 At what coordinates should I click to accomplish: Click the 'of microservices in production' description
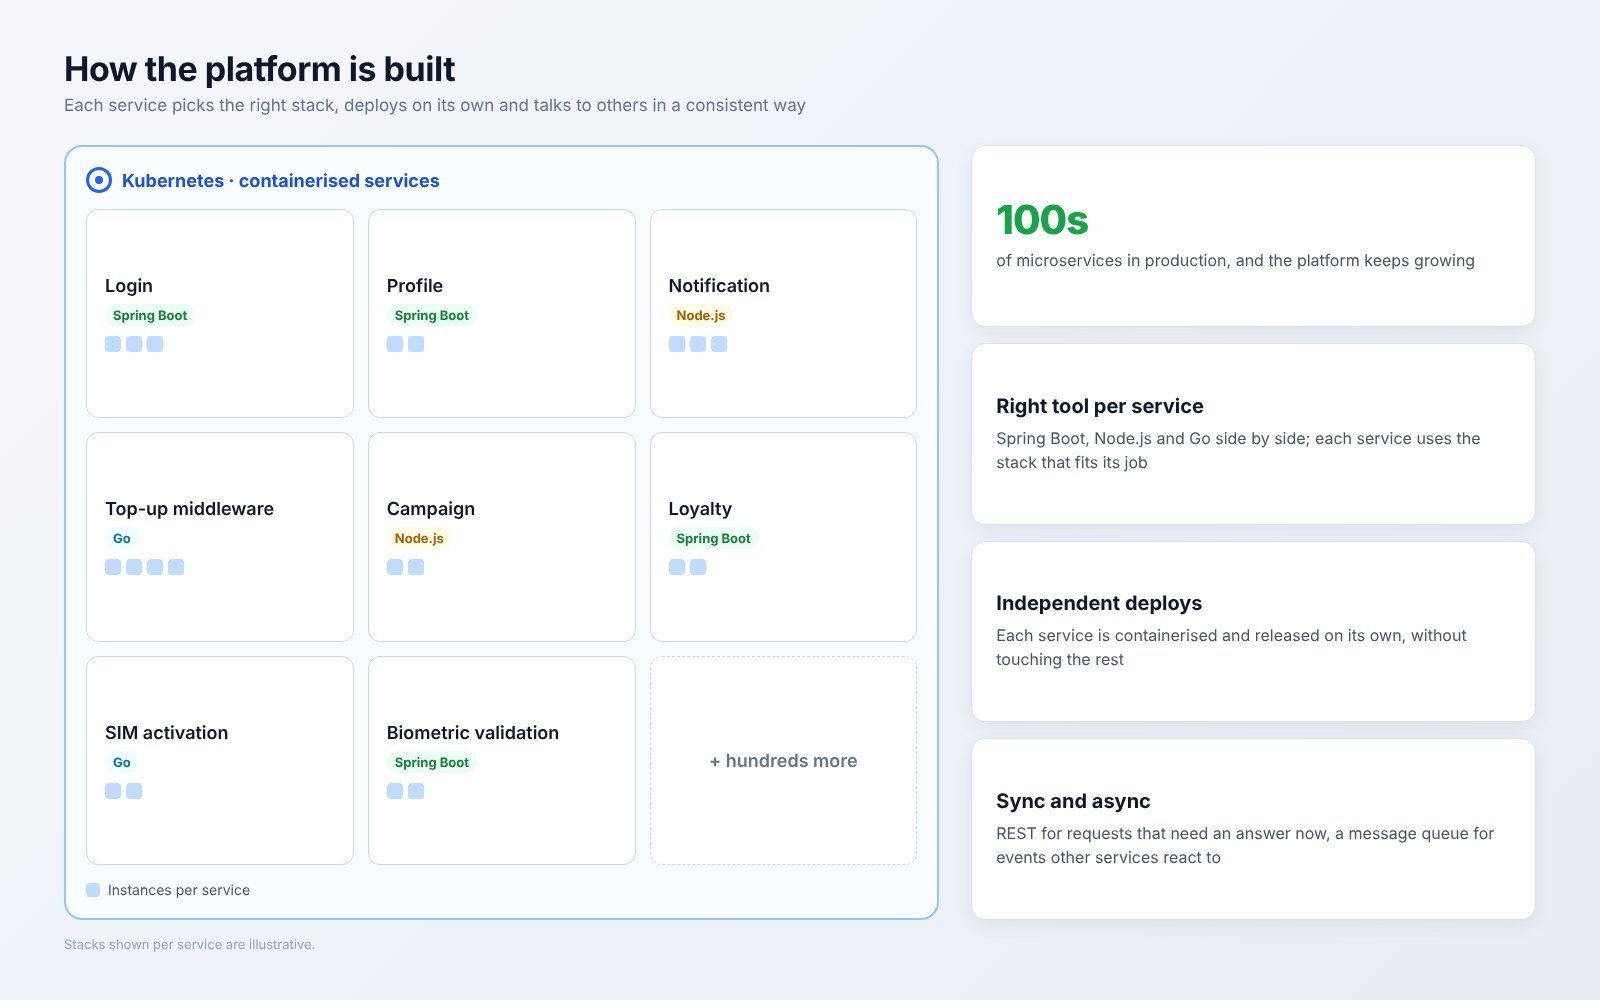pyautogui.click(x=1235, y=260)
